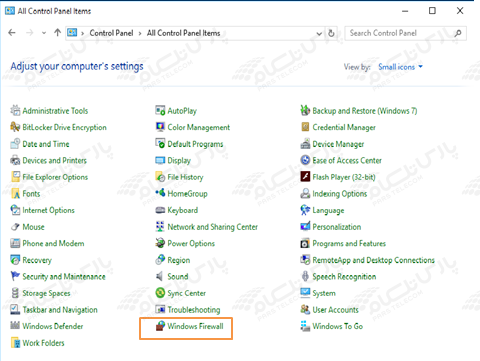Open the Date and Time icon
Image resolution: width=480 pixels, height=361 pixels.
(x=15, y=144)
